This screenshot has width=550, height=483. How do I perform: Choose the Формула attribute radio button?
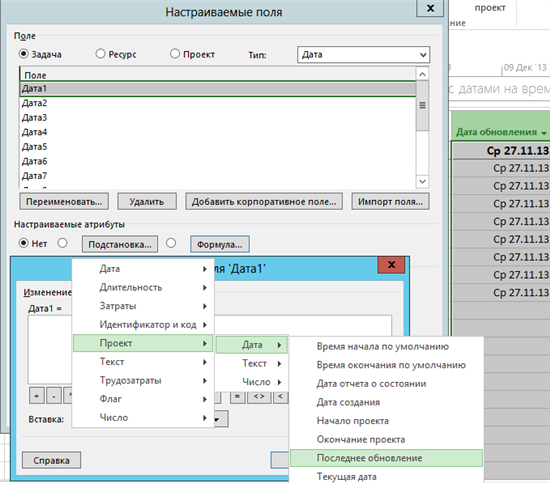pyautogui.click(x=171, y=243)
